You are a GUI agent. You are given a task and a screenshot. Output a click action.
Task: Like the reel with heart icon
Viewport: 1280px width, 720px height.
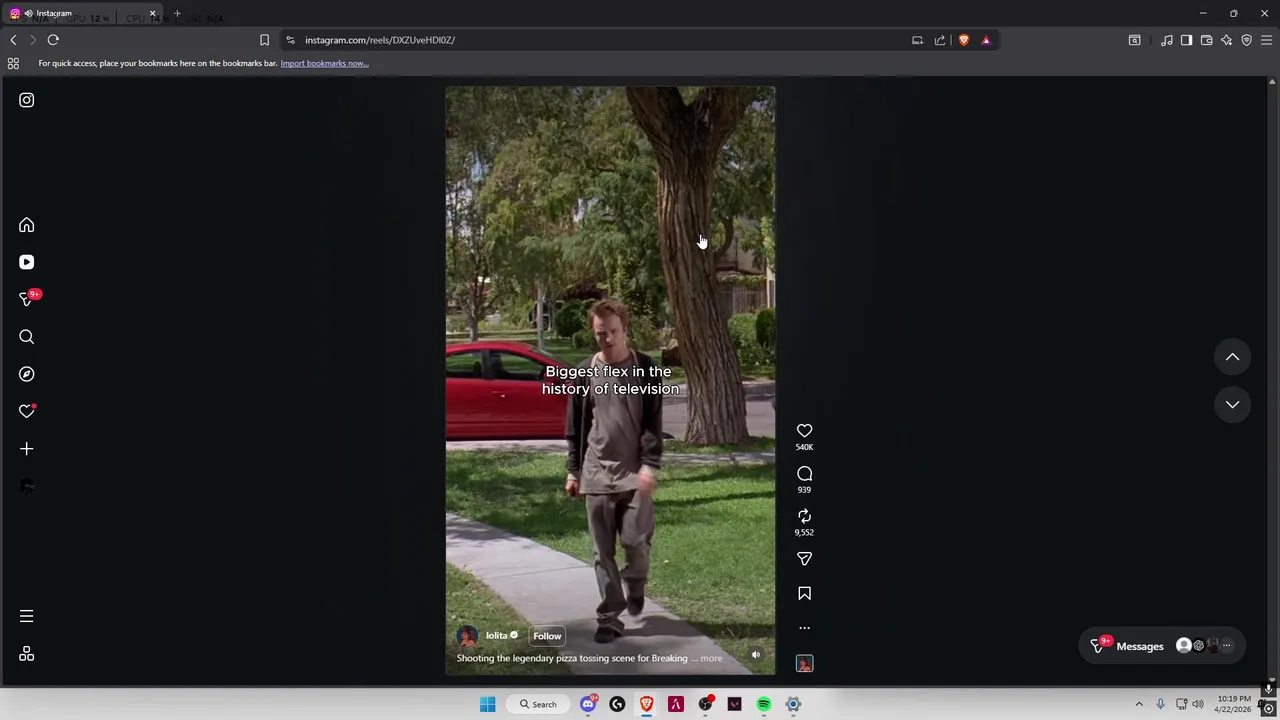point(804,431)
